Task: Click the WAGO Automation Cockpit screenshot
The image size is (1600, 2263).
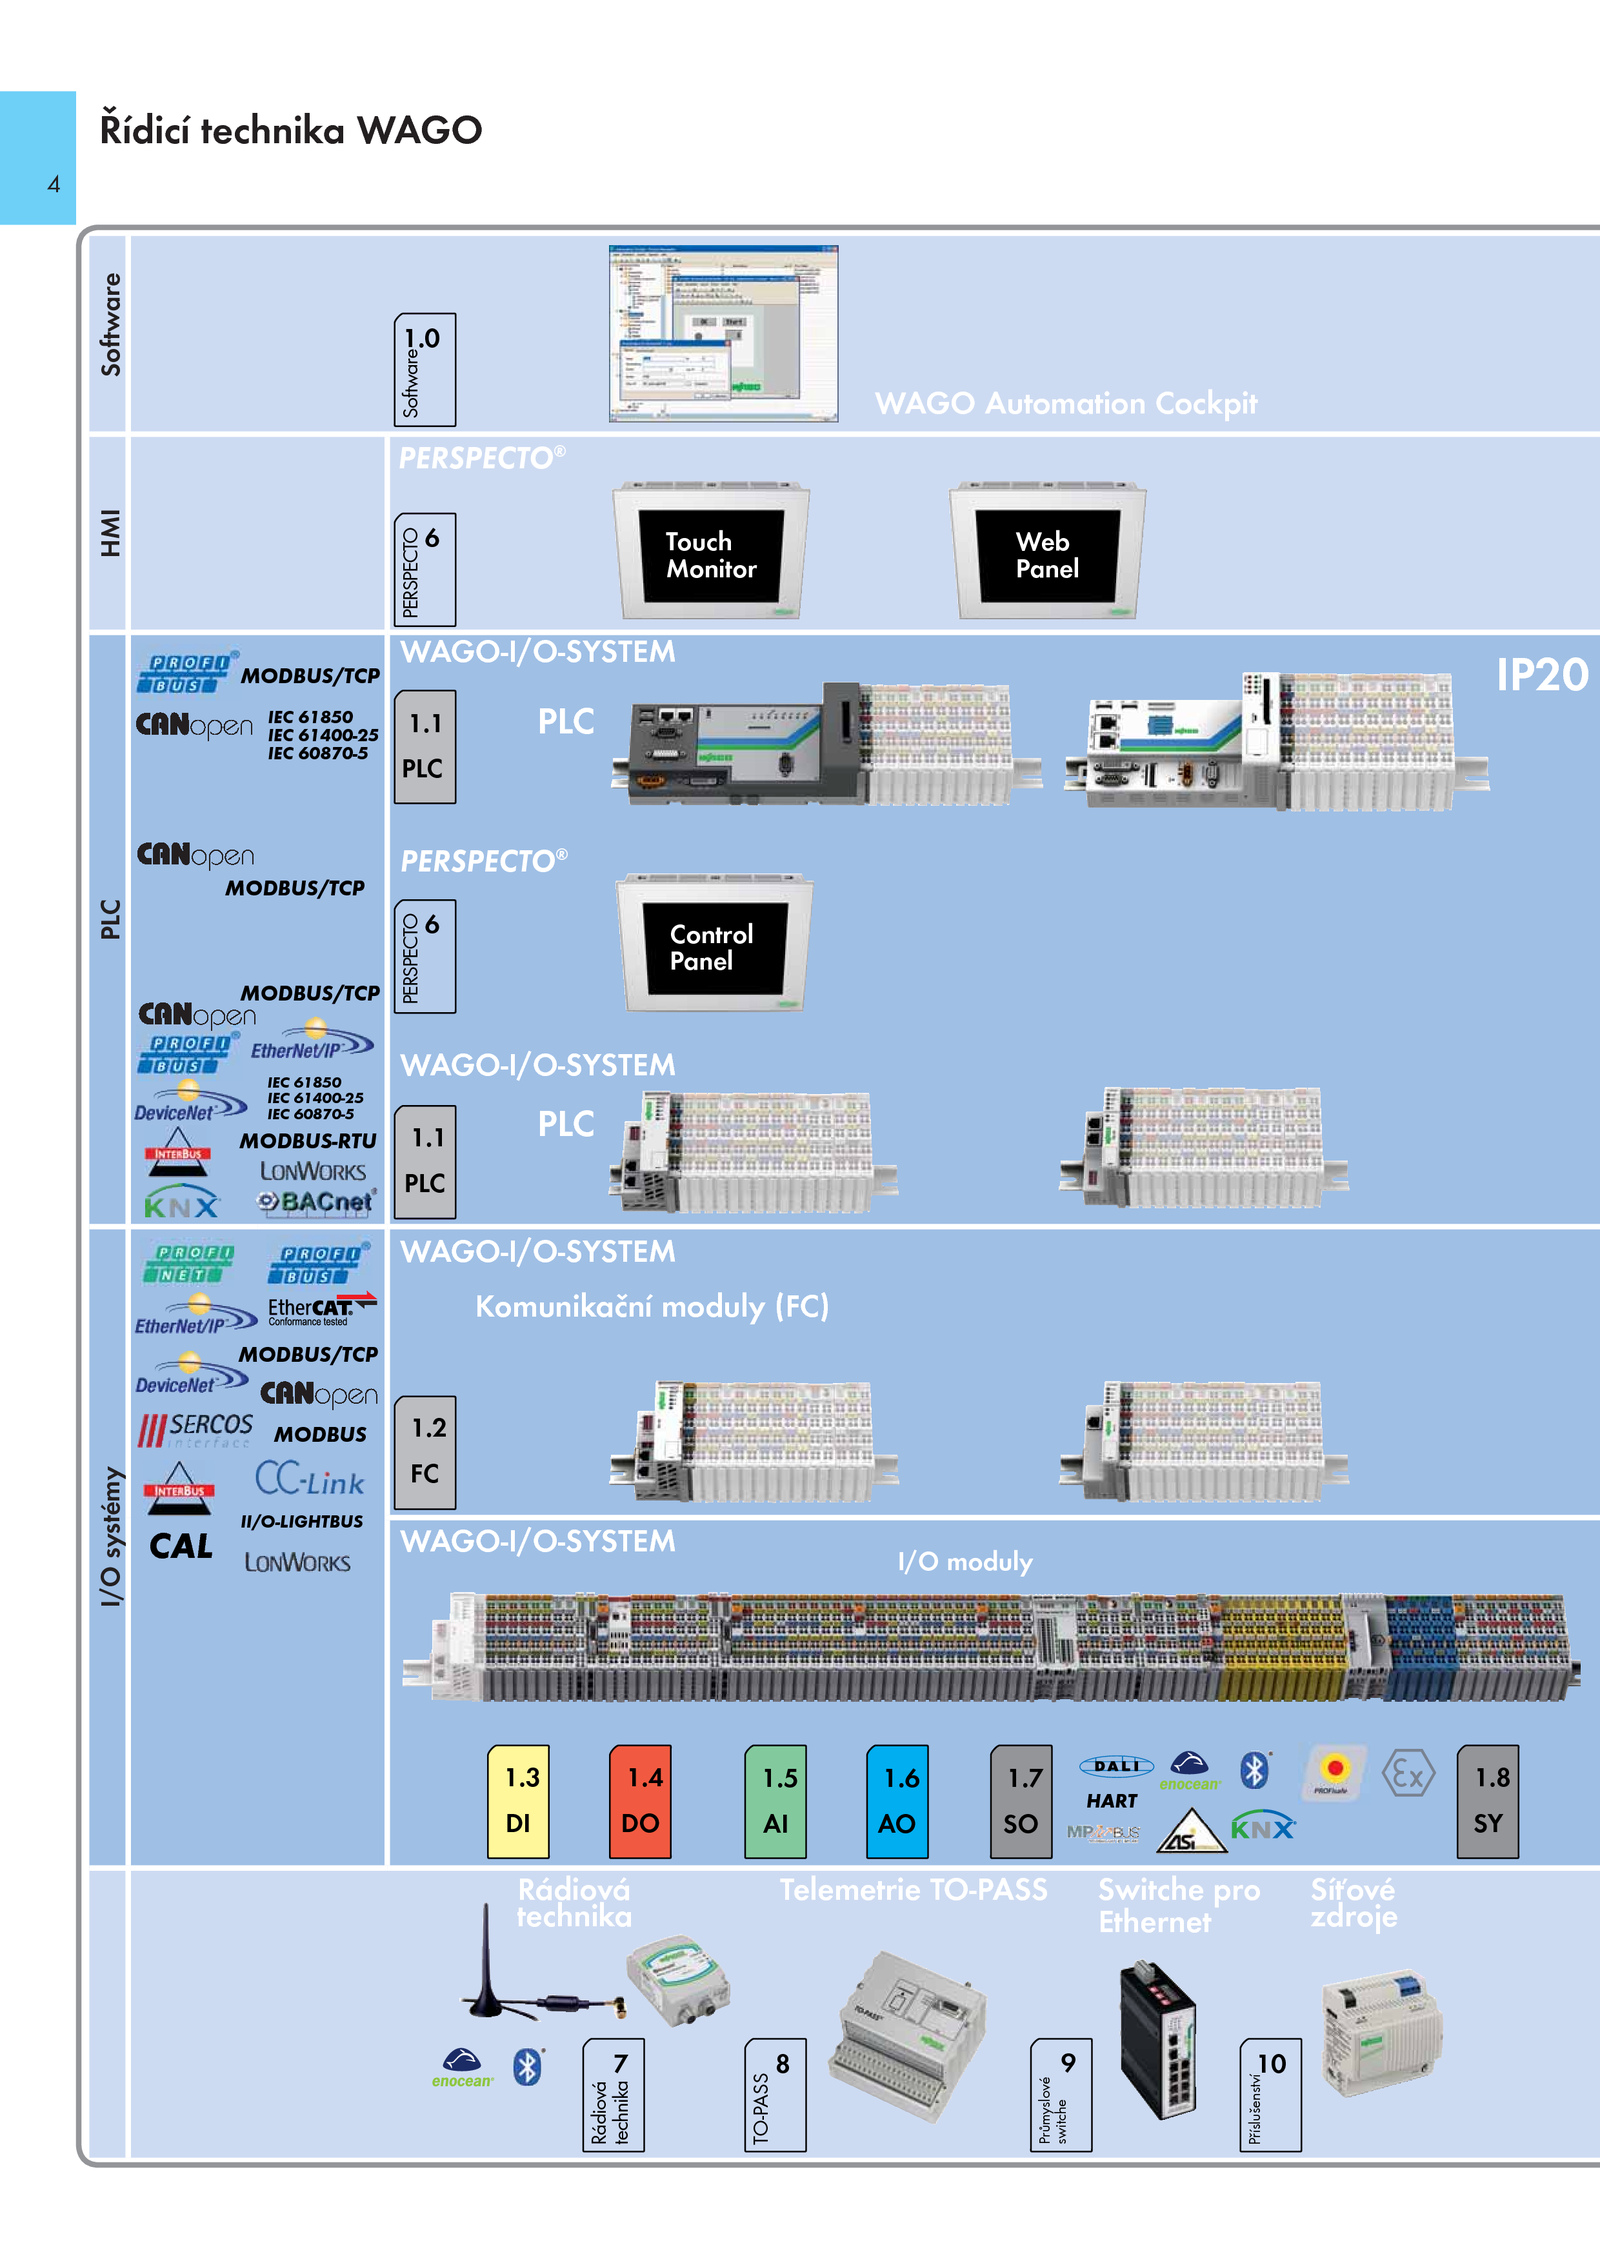Action: coord(724,333)
